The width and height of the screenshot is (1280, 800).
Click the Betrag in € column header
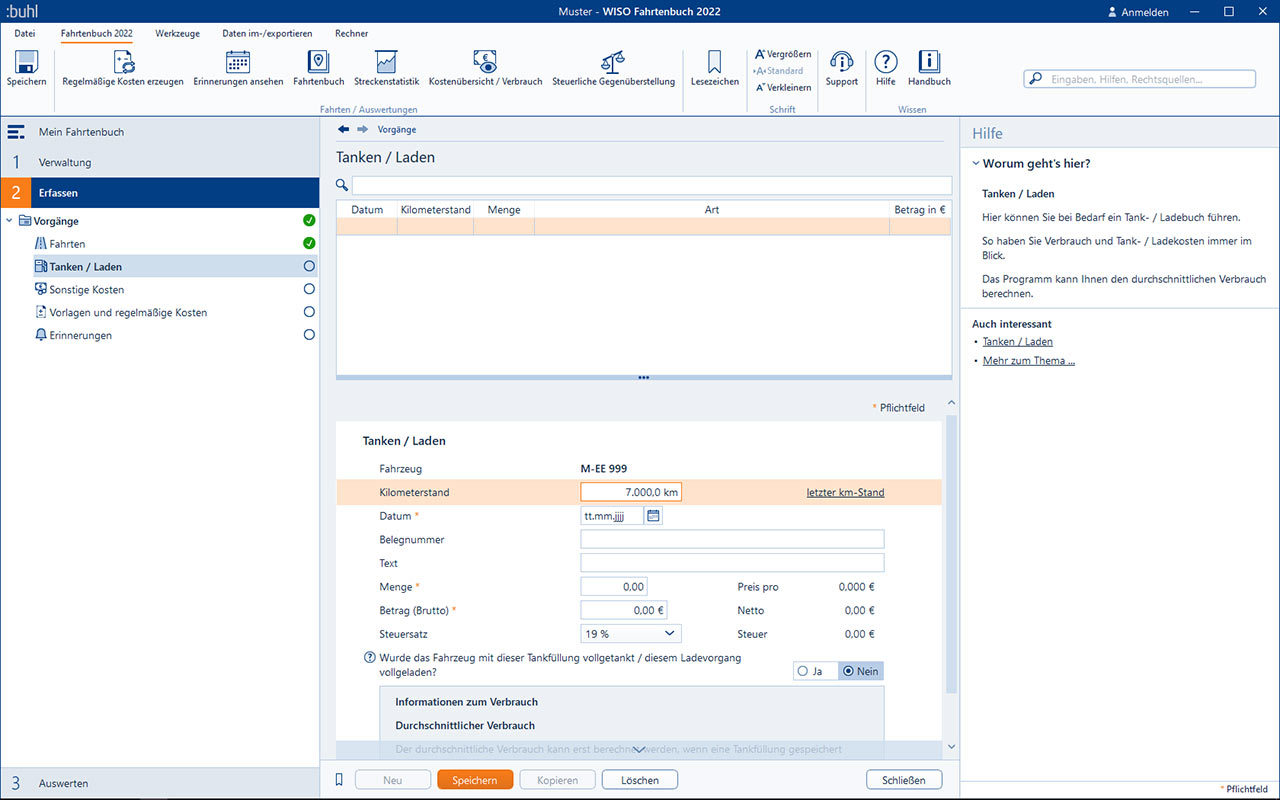click(920, 210)
